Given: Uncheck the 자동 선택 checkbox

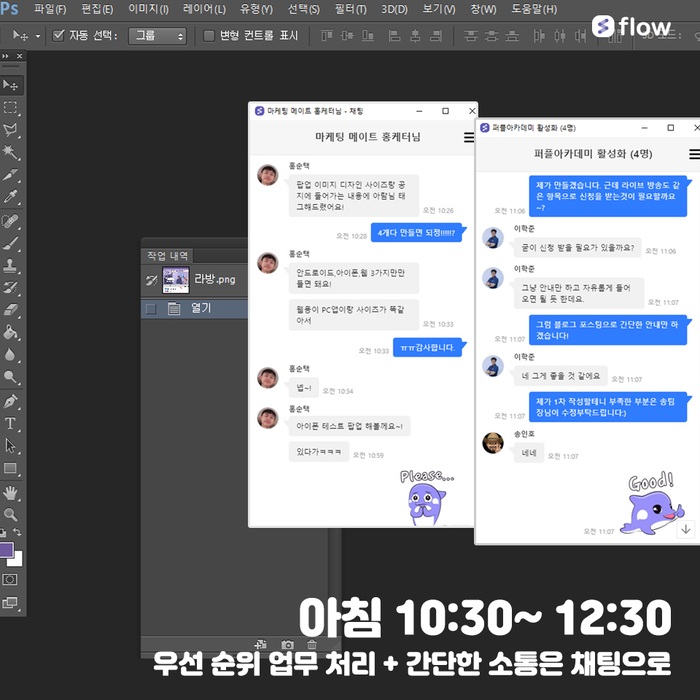Looking at the screenshot, I should point(58,36).
